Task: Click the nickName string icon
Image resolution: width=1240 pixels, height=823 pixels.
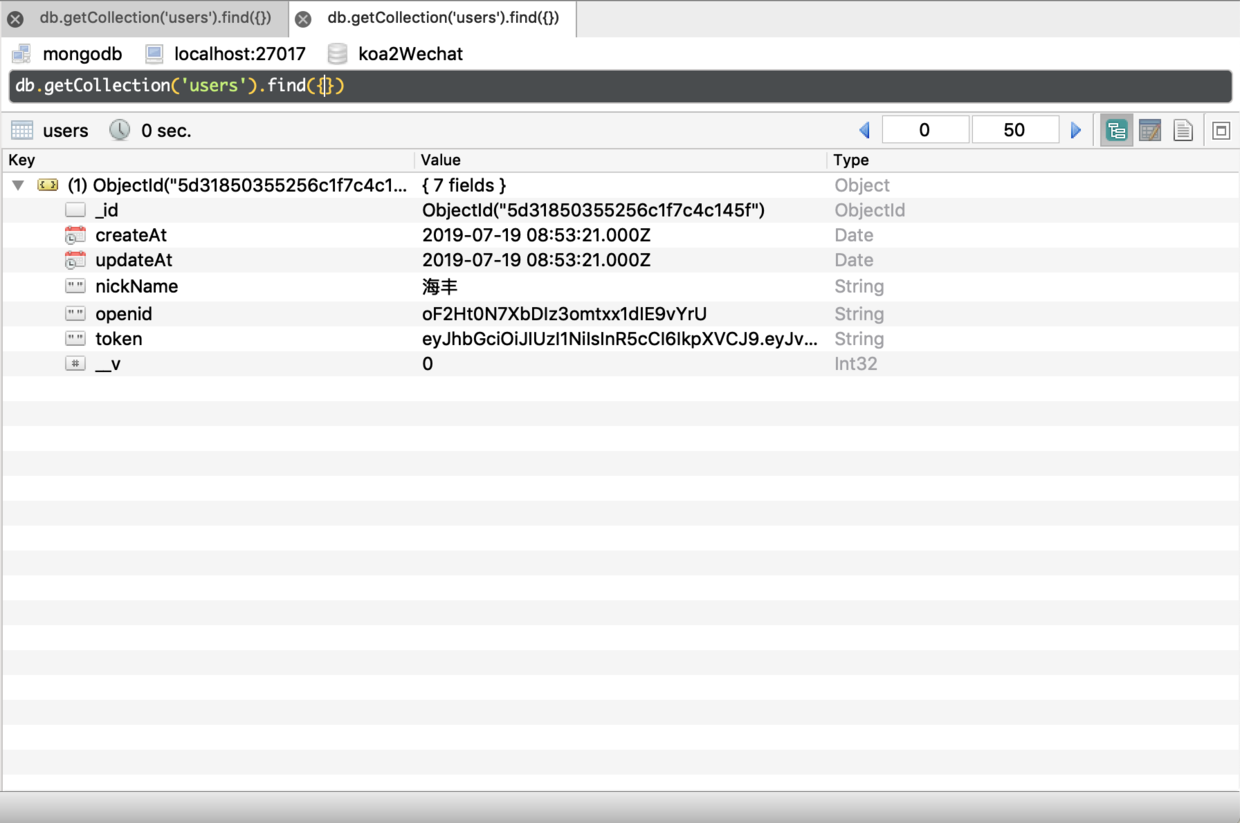Action: [x=75, y=286]
